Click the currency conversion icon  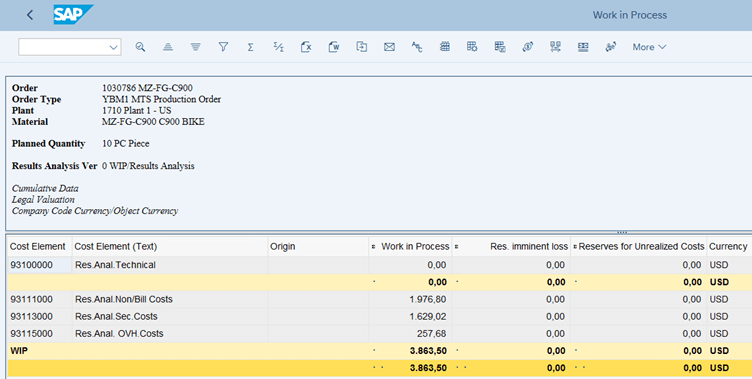[528, 47]
